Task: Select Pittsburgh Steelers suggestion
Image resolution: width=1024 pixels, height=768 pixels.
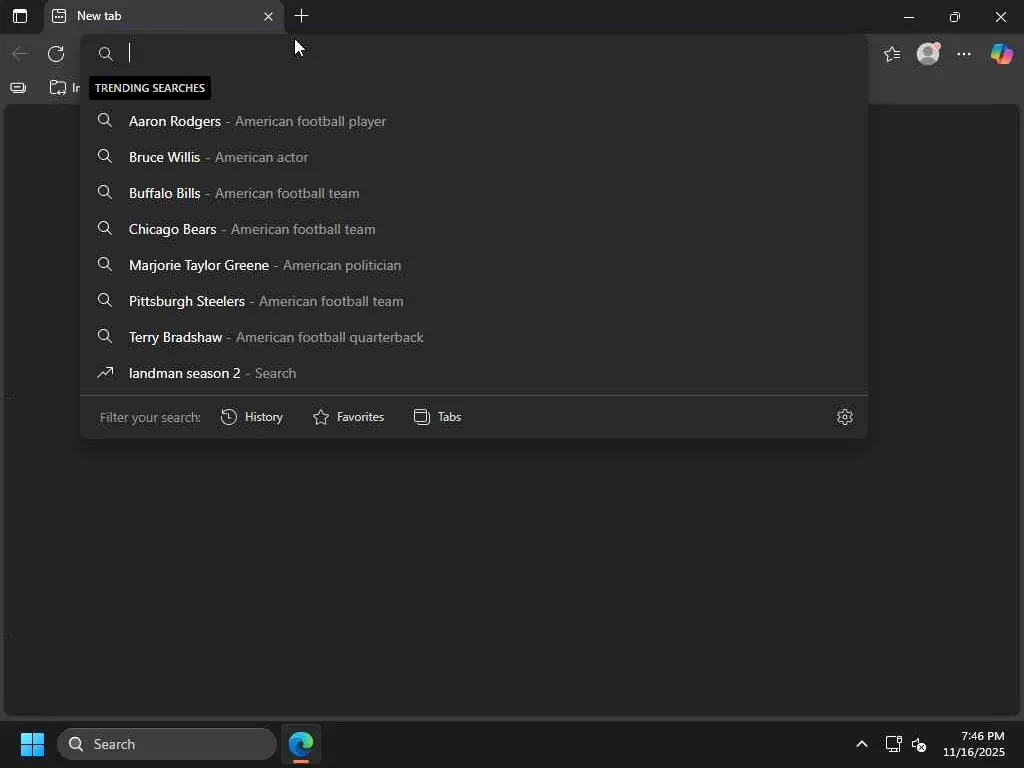Action: click(x=473, y=301)
